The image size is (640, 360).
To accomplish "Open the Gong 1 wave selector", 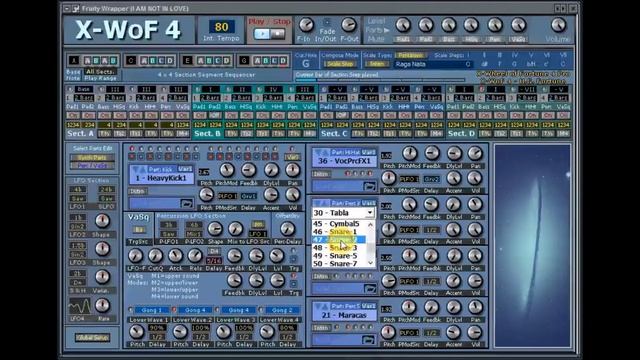I will click(151, 310).
